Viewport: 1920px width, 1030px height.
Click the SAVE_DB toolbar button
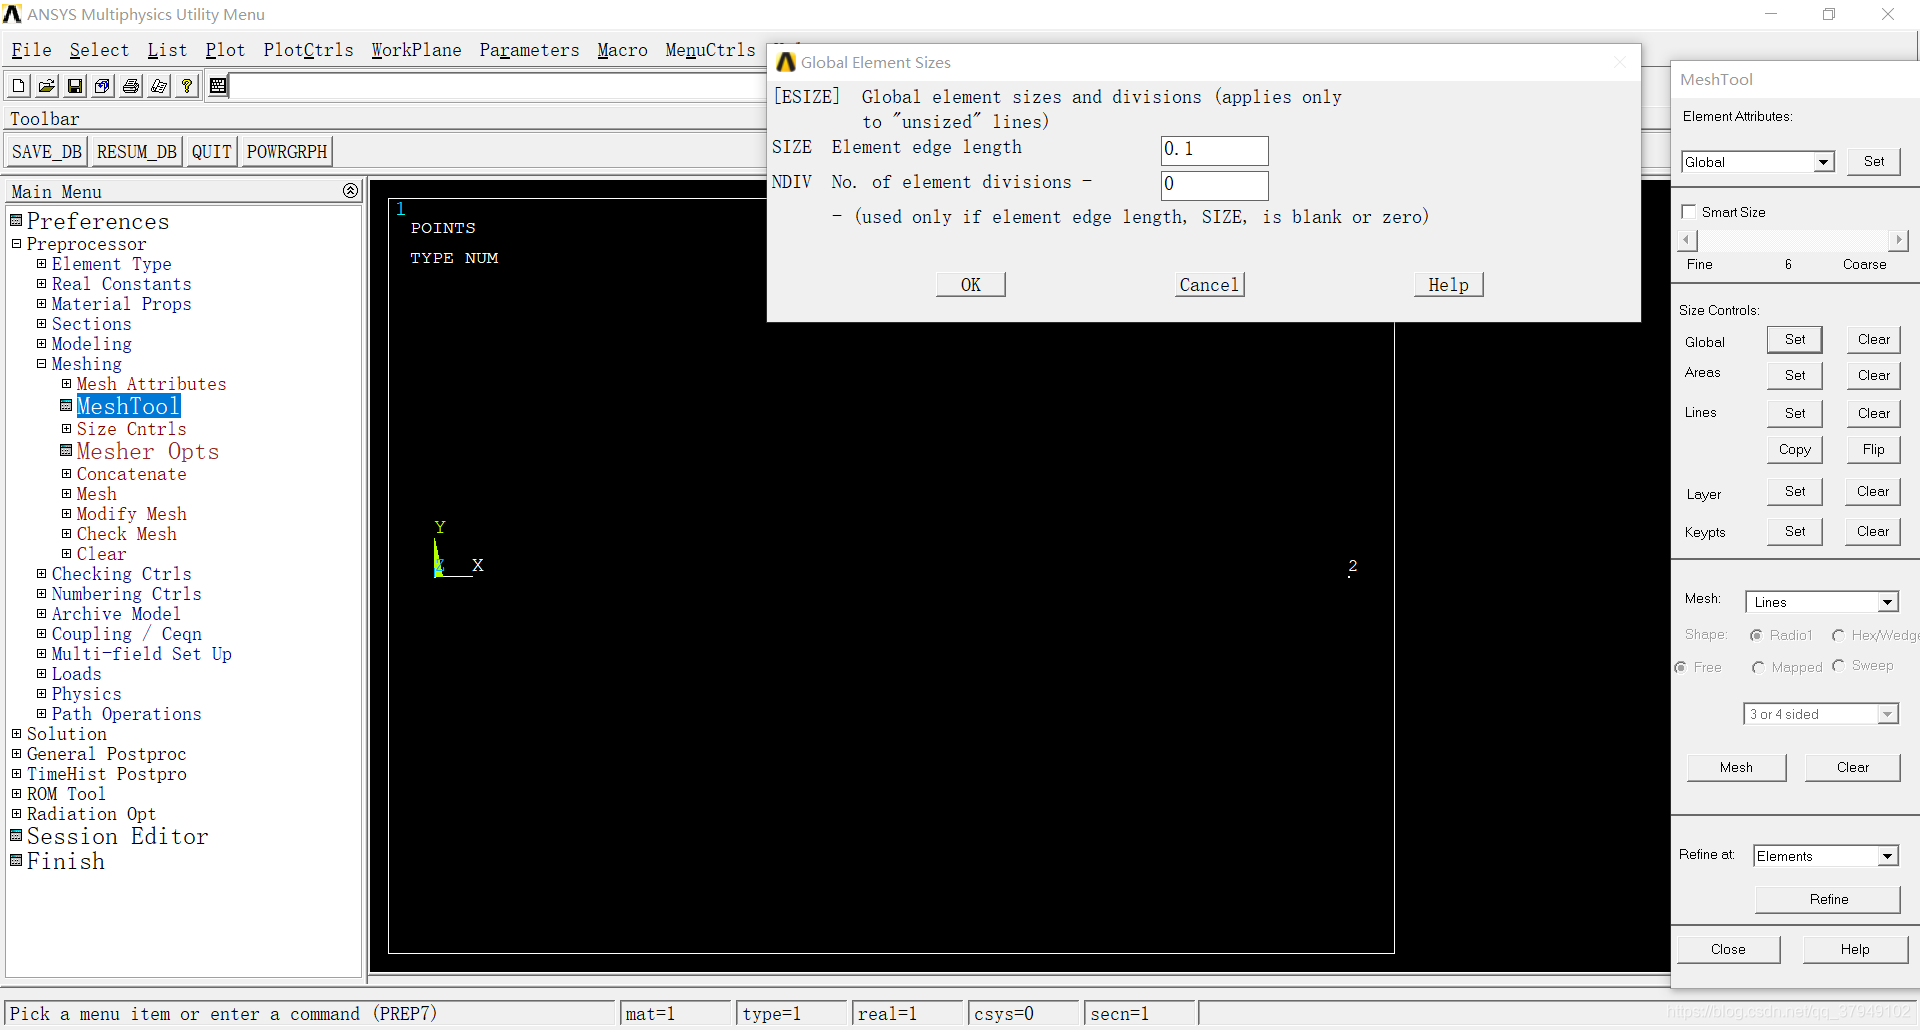coord(47,152)
